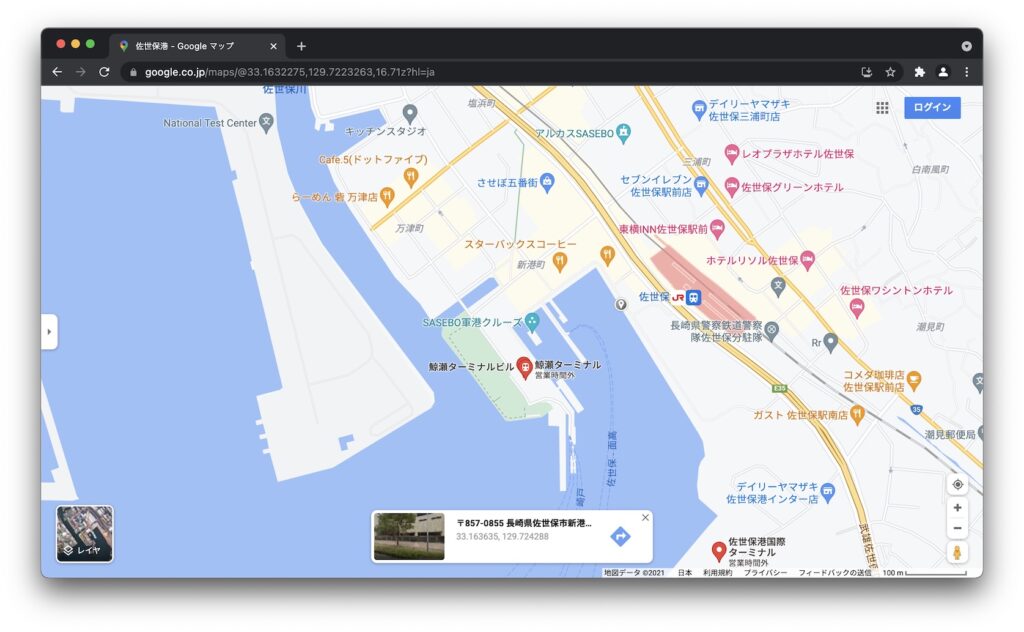Image resolution: width=1024 pixels, height=632 pixels.
Task: Open the プライバシー footer link
Action: click(765, 573)
